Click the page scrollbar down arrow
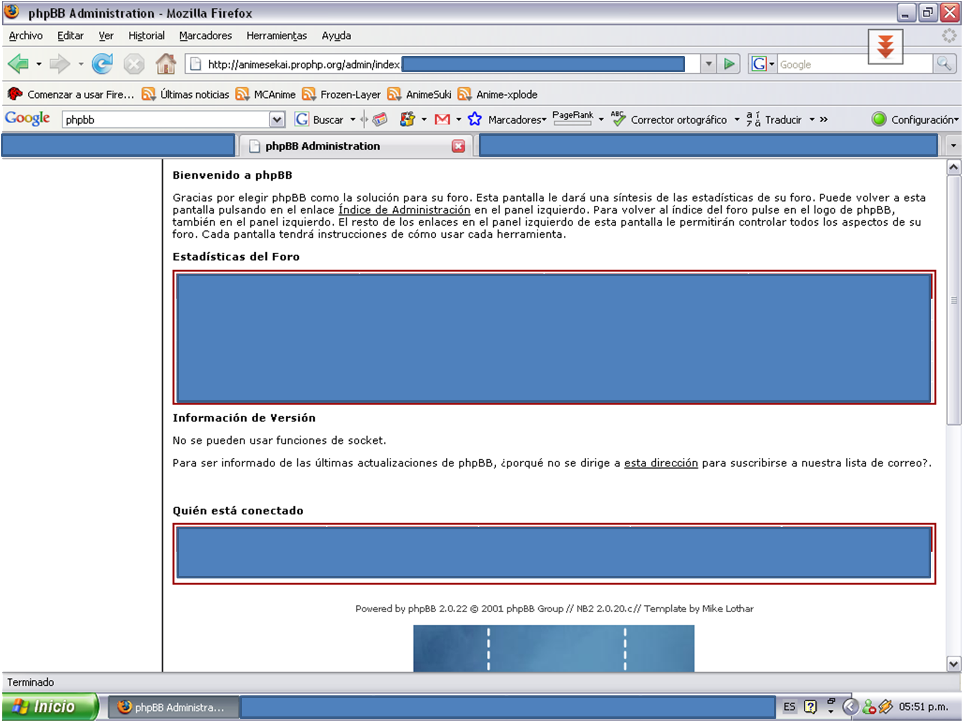The width and height of the screenshot is (962, 721). 953,663
